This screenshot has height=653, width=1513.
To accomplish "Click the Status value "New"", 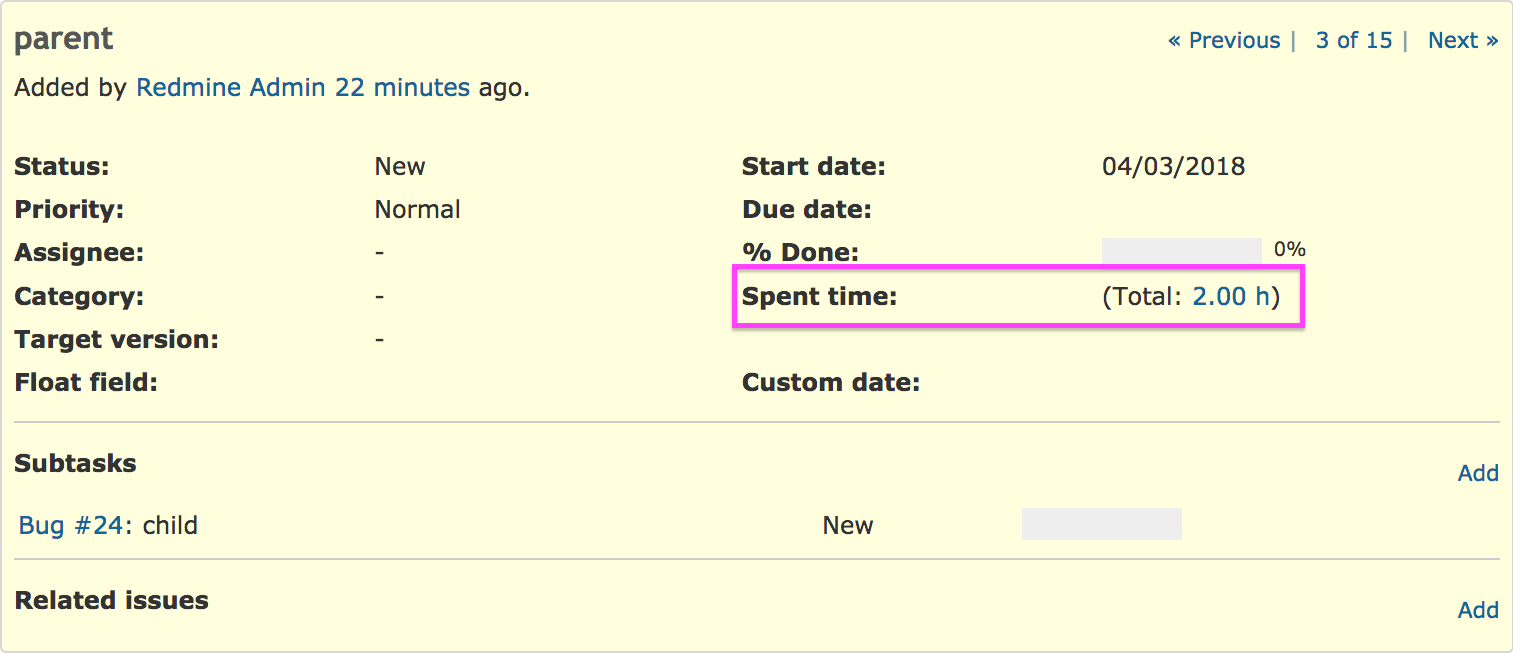I will [400, 166].
